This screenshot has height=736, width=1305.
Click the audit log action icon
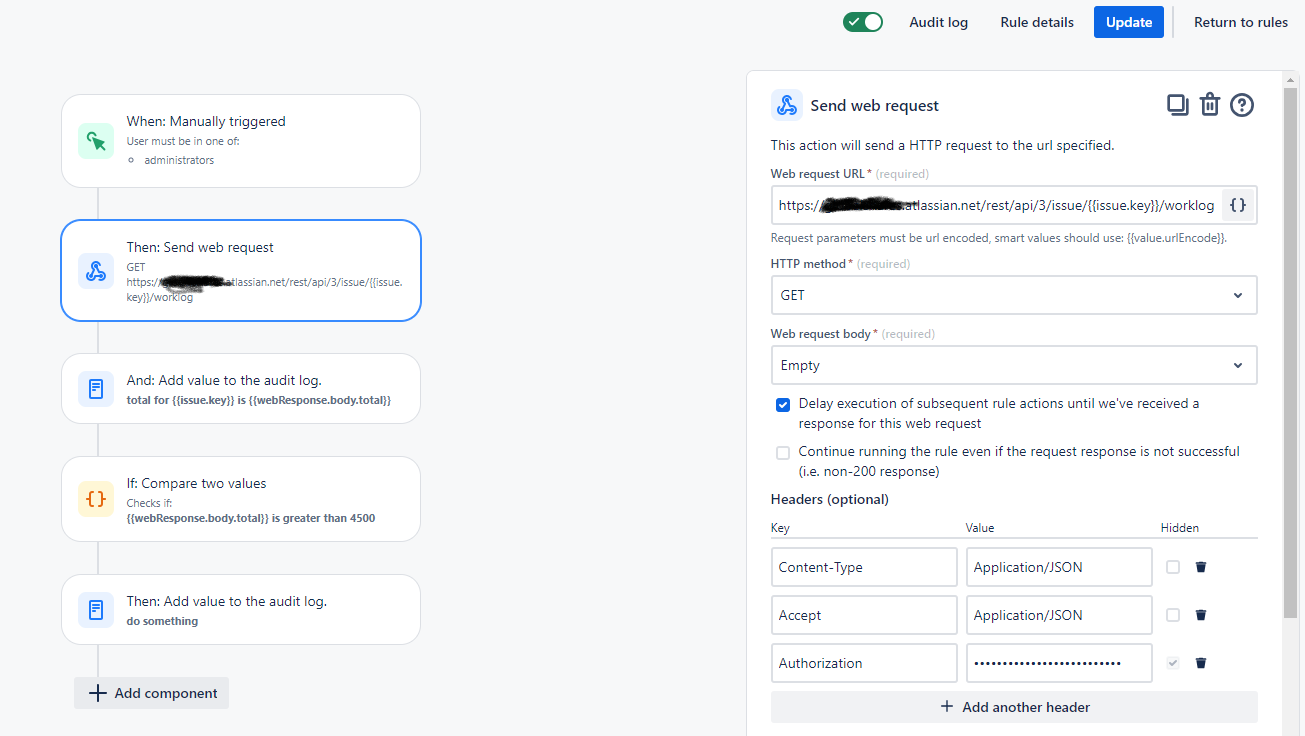pos(96,388)
